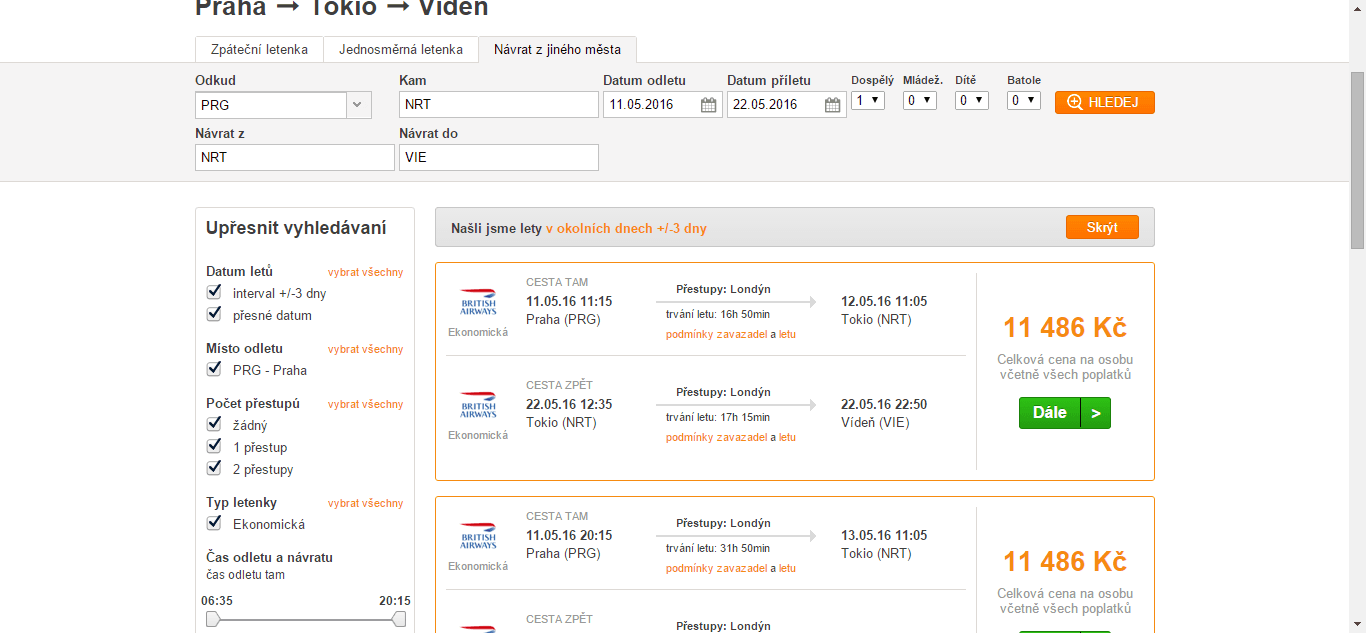1366x633 pixels.
Task: Click British Airways logo for 11.05.16 11:15 flight
Action: click(x=478, y=303)
